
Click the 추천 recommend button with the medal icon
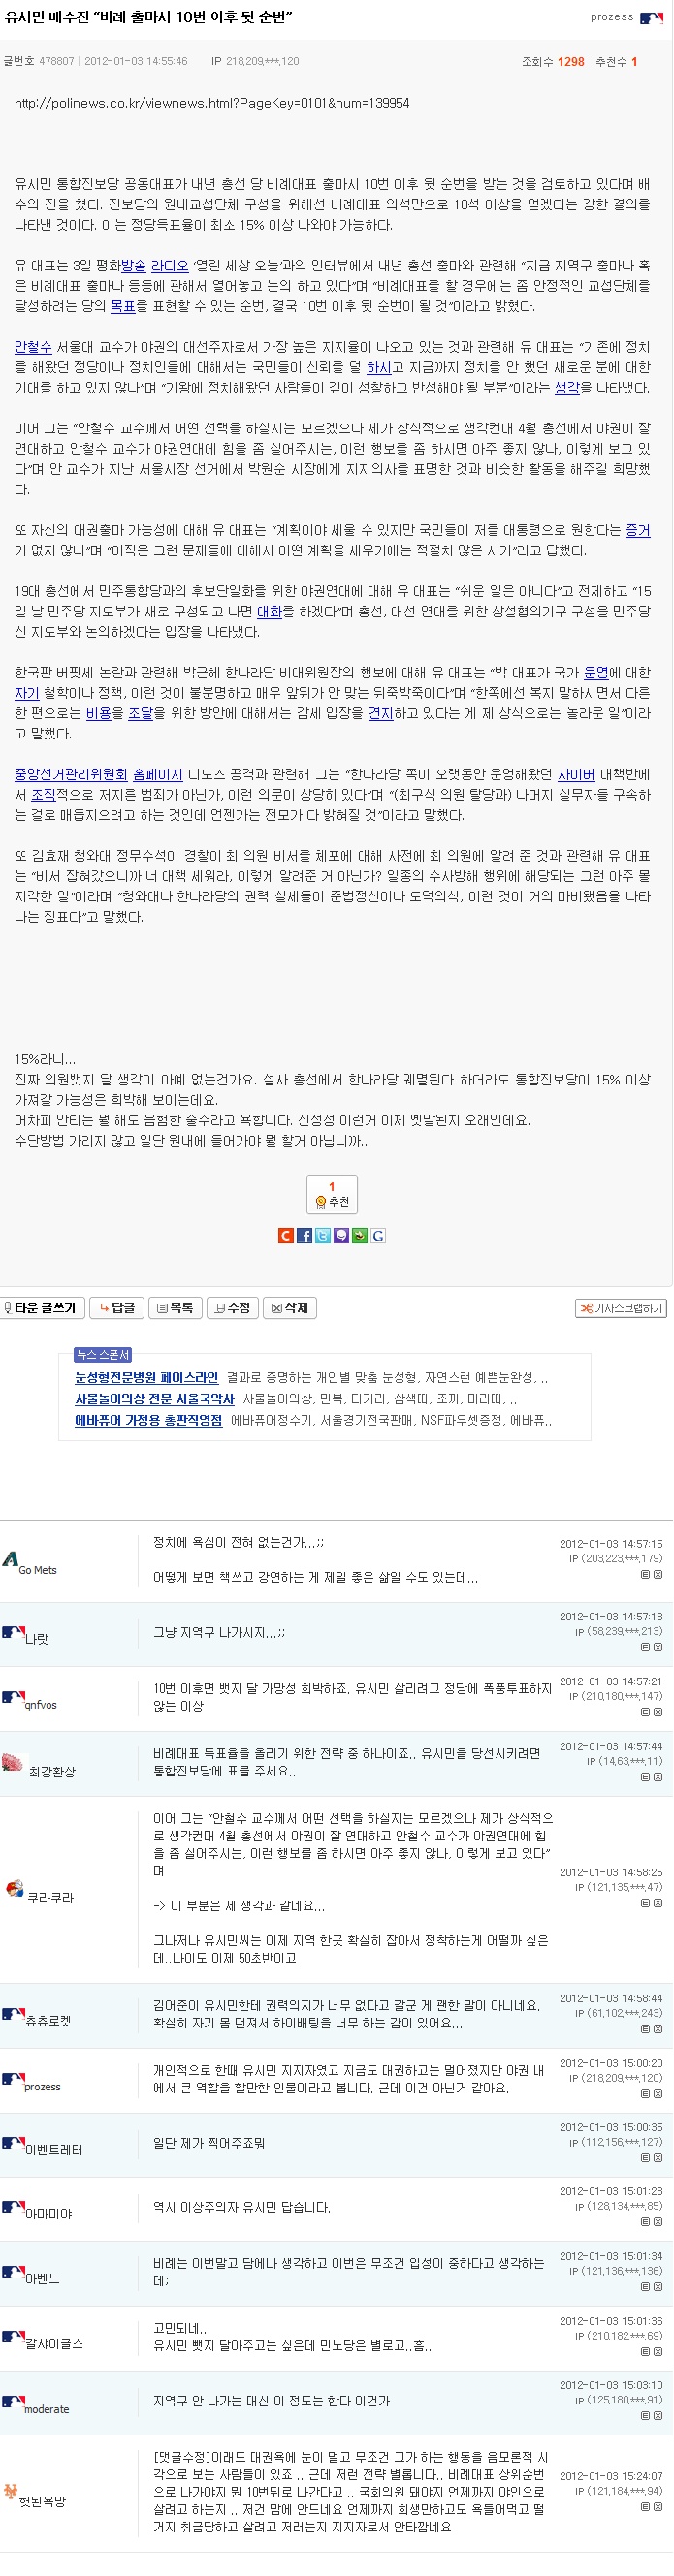click(331, 1194)
